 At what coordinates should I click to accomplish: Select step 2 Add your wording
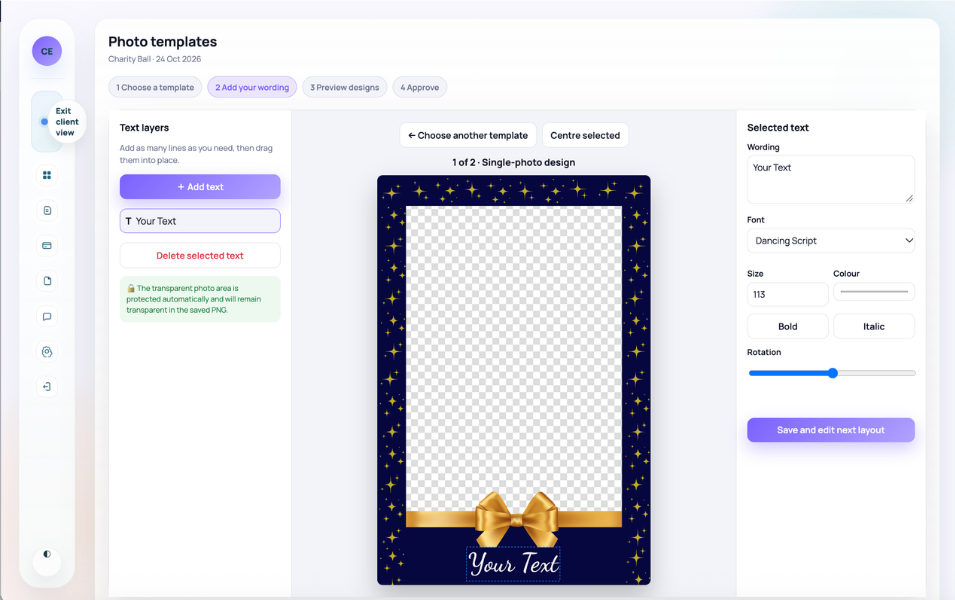(252, 87)
